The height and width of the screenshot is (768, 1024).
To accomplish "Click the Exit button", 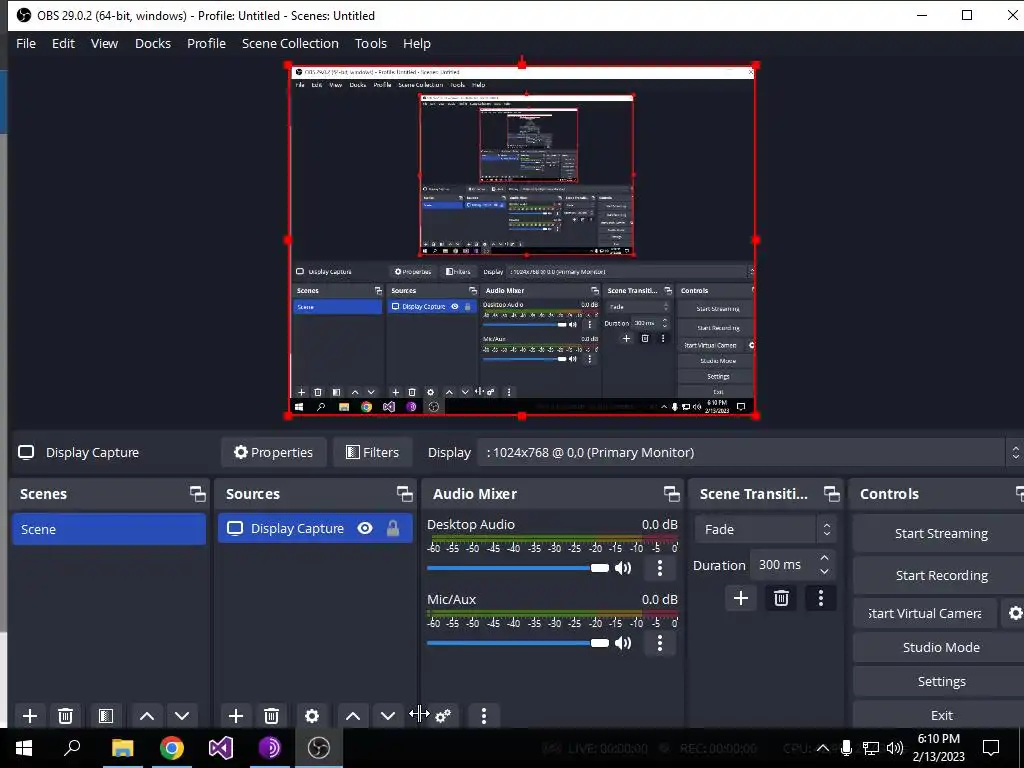I will pos(941,715).
